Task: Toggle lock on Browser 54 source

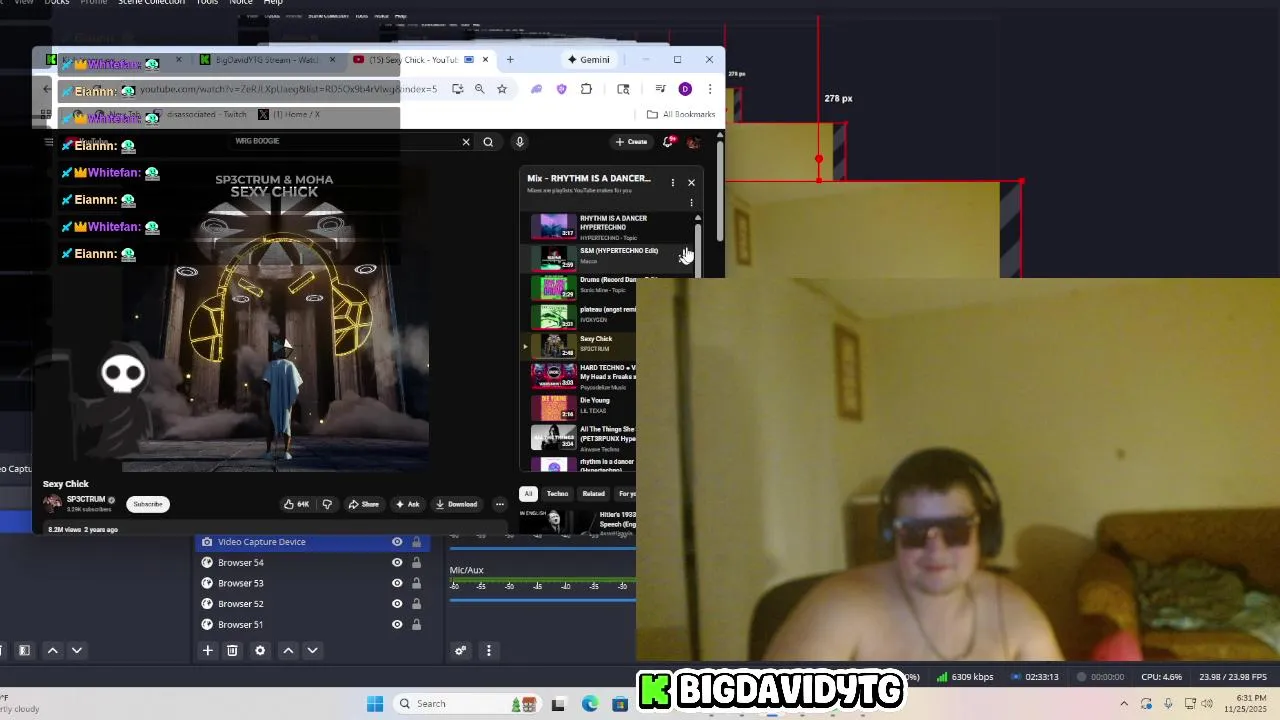Action: coord(417,563)
